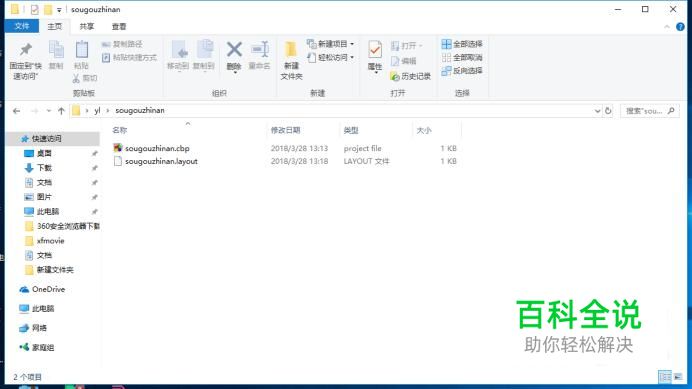The height and width of the screenshot is (389, 692).
Task: Expand address bar history dropdown
Action: click(597, 111)
